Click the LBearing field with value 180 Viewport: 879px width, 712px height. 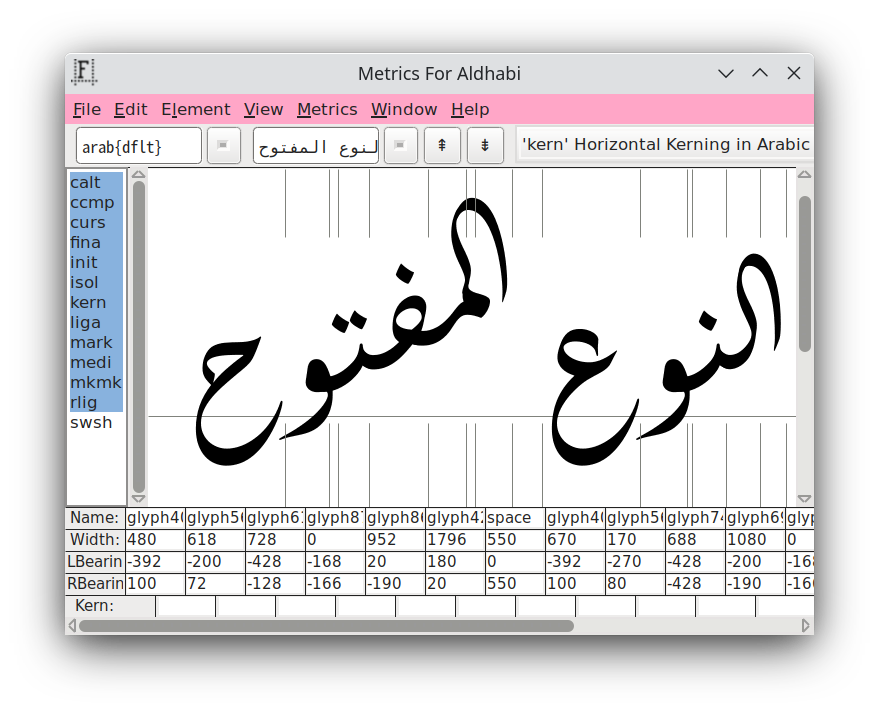(455, 562)
